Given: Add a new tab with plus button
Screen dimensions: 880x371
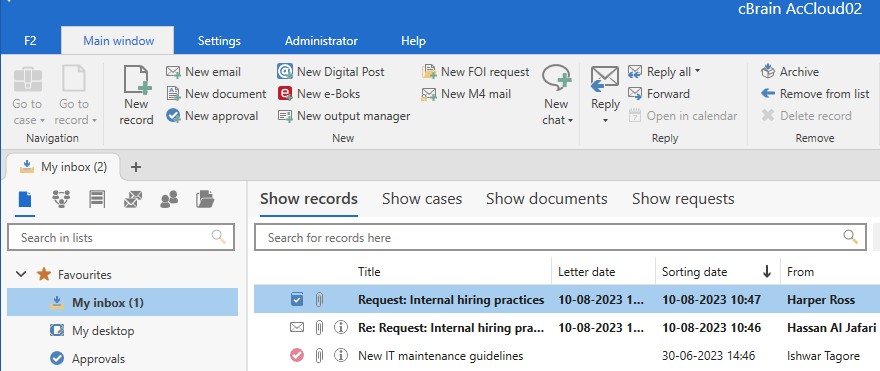Looking at the screenshot, I should pos(136,167).
